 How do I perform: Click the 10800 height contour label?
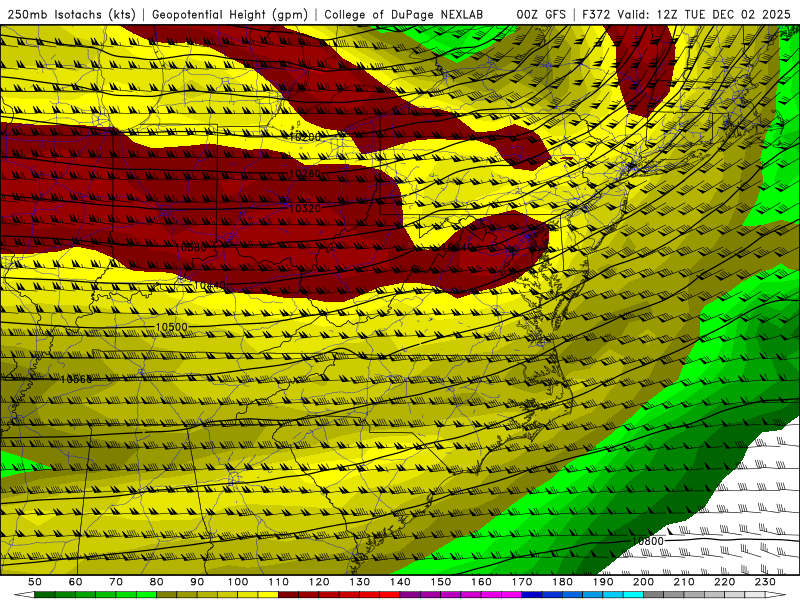click(x=647, y=541)
